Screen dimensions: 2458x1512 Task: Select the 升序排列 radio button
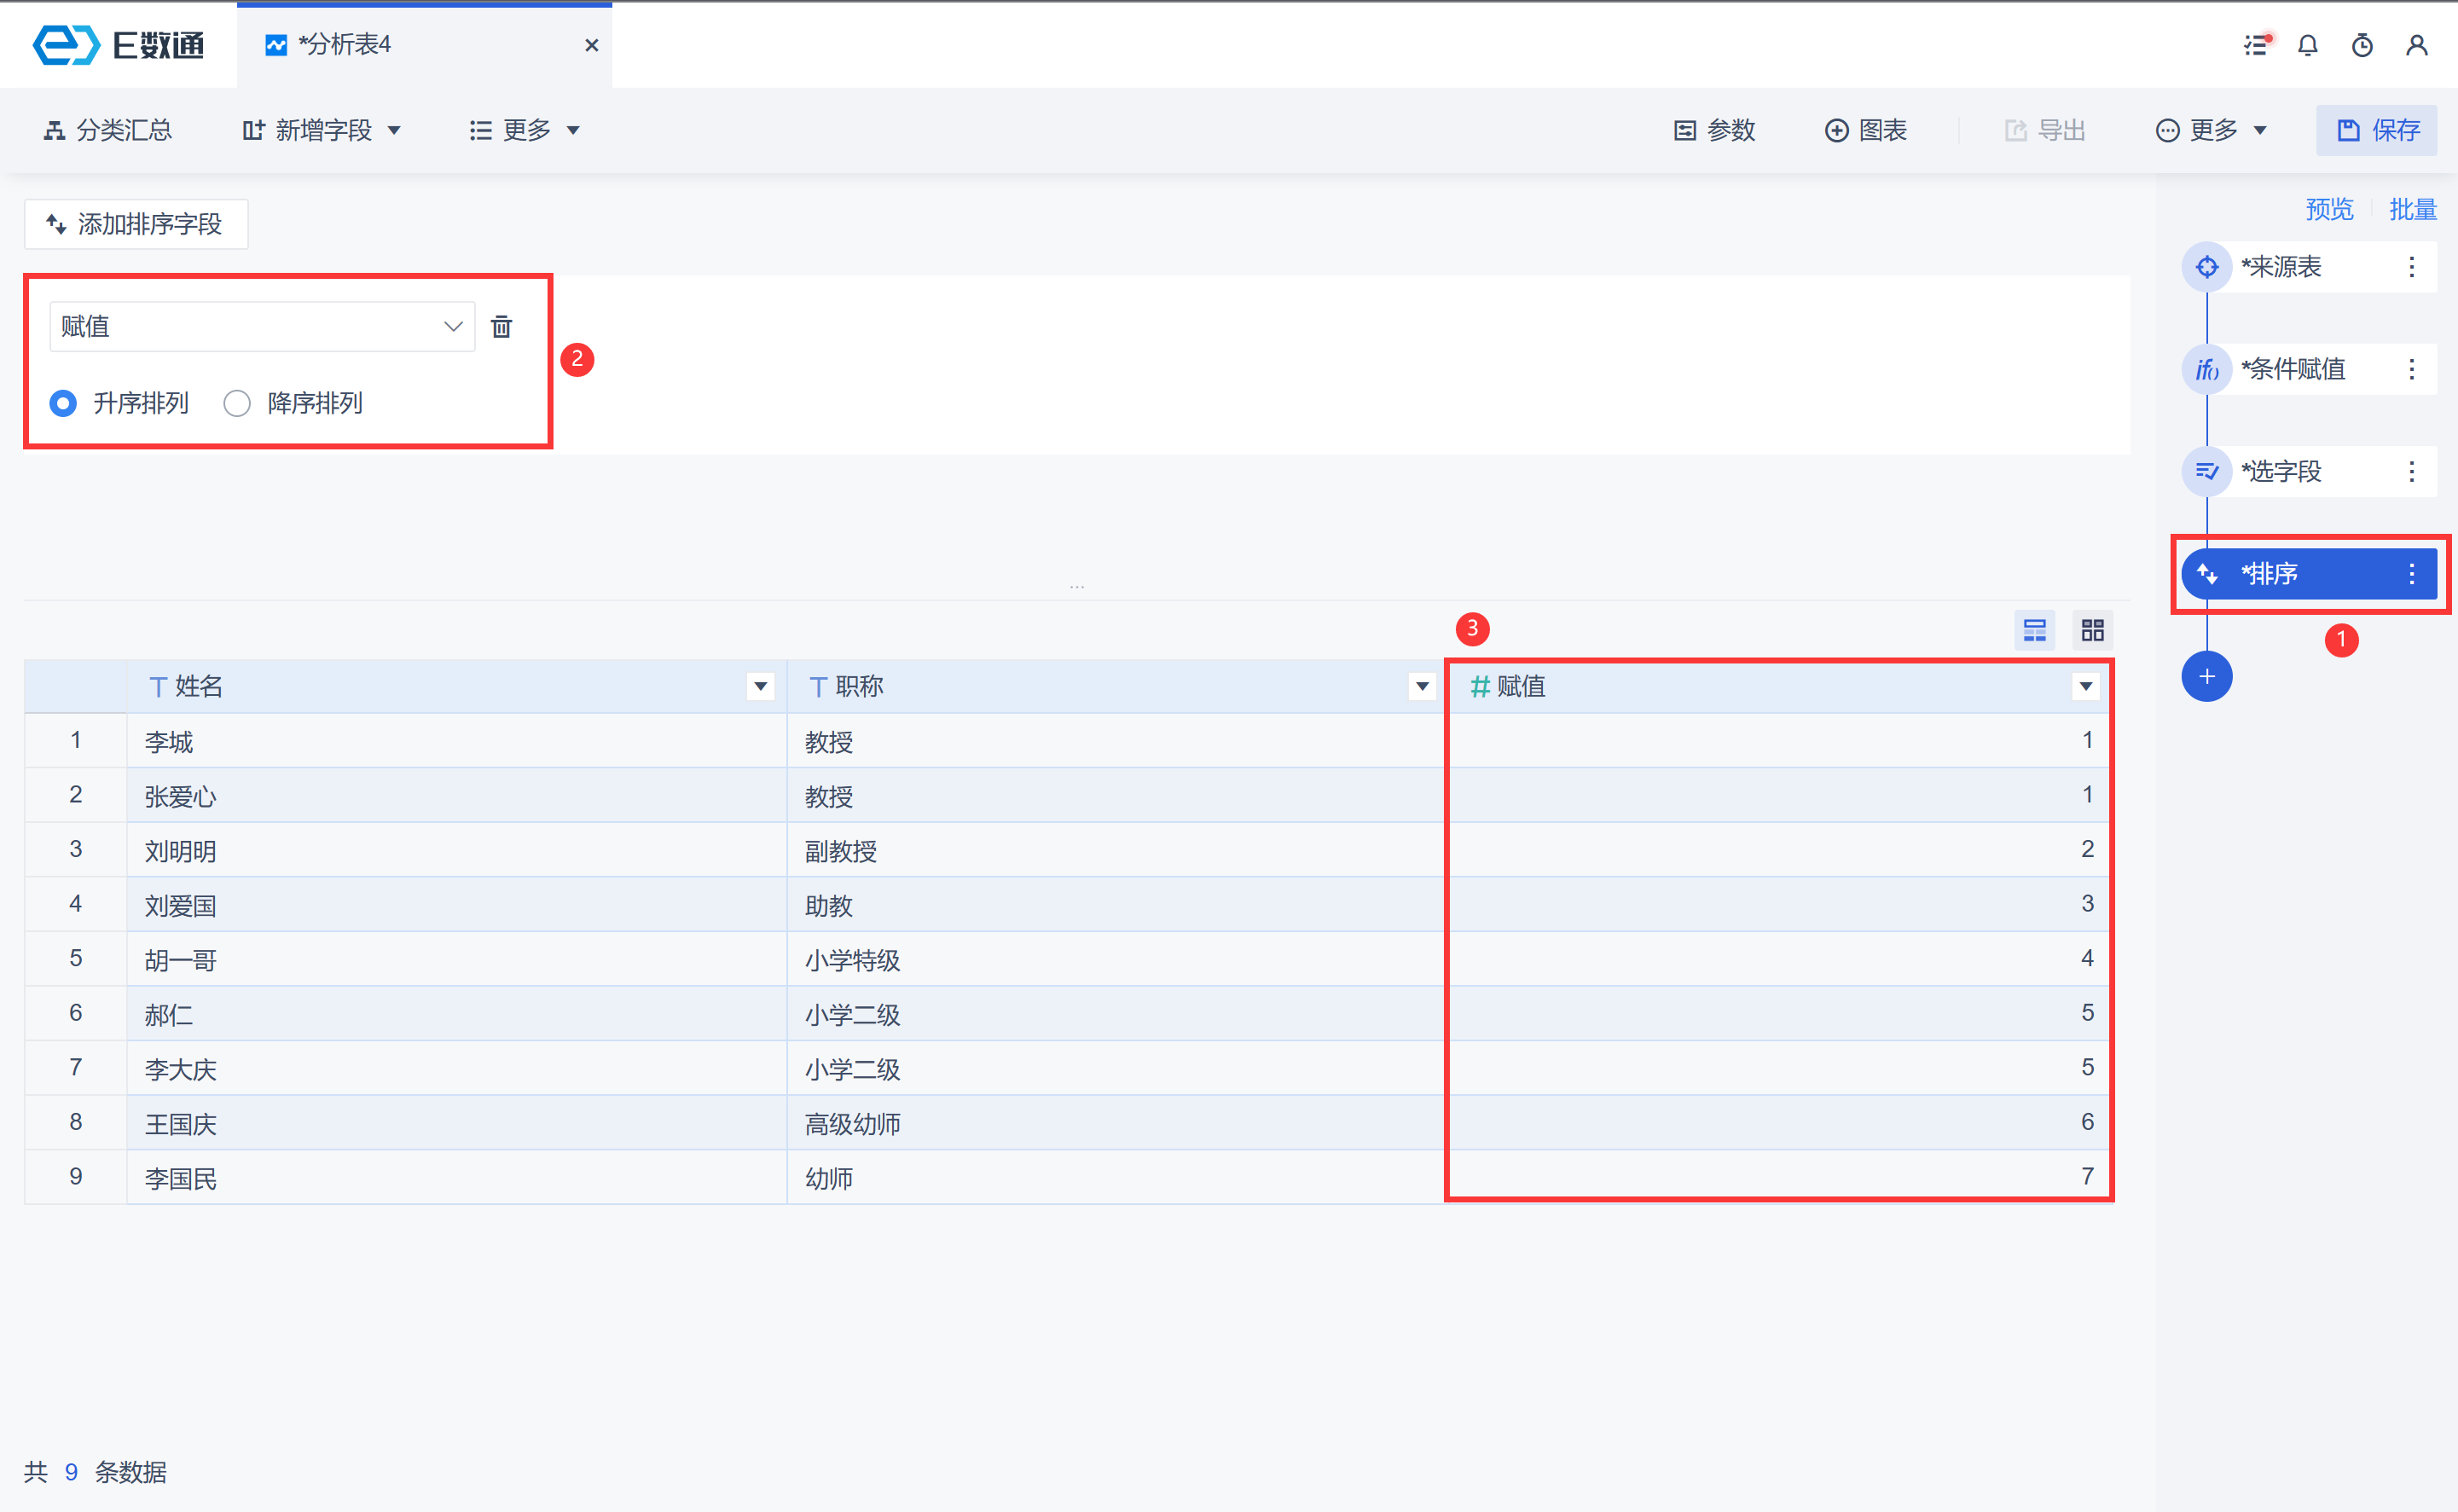pos(63,403)
